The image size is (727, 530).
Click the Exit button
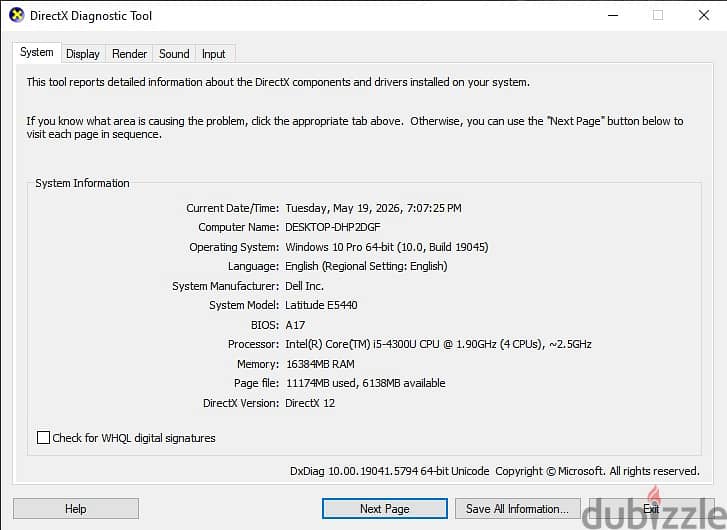pos(652,509)
